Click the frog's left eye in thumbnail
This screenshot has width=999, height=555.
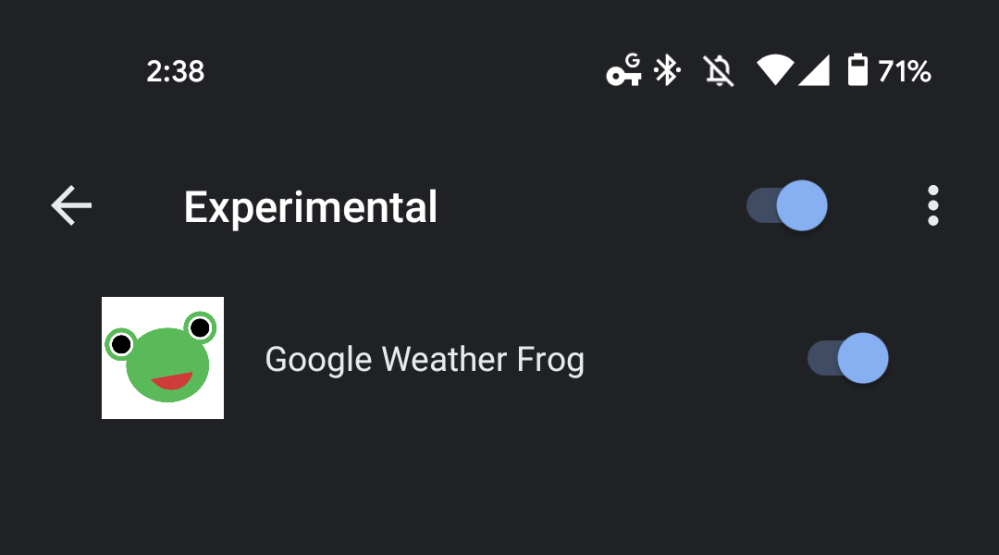pyautogui.click(x=121, y=344)
